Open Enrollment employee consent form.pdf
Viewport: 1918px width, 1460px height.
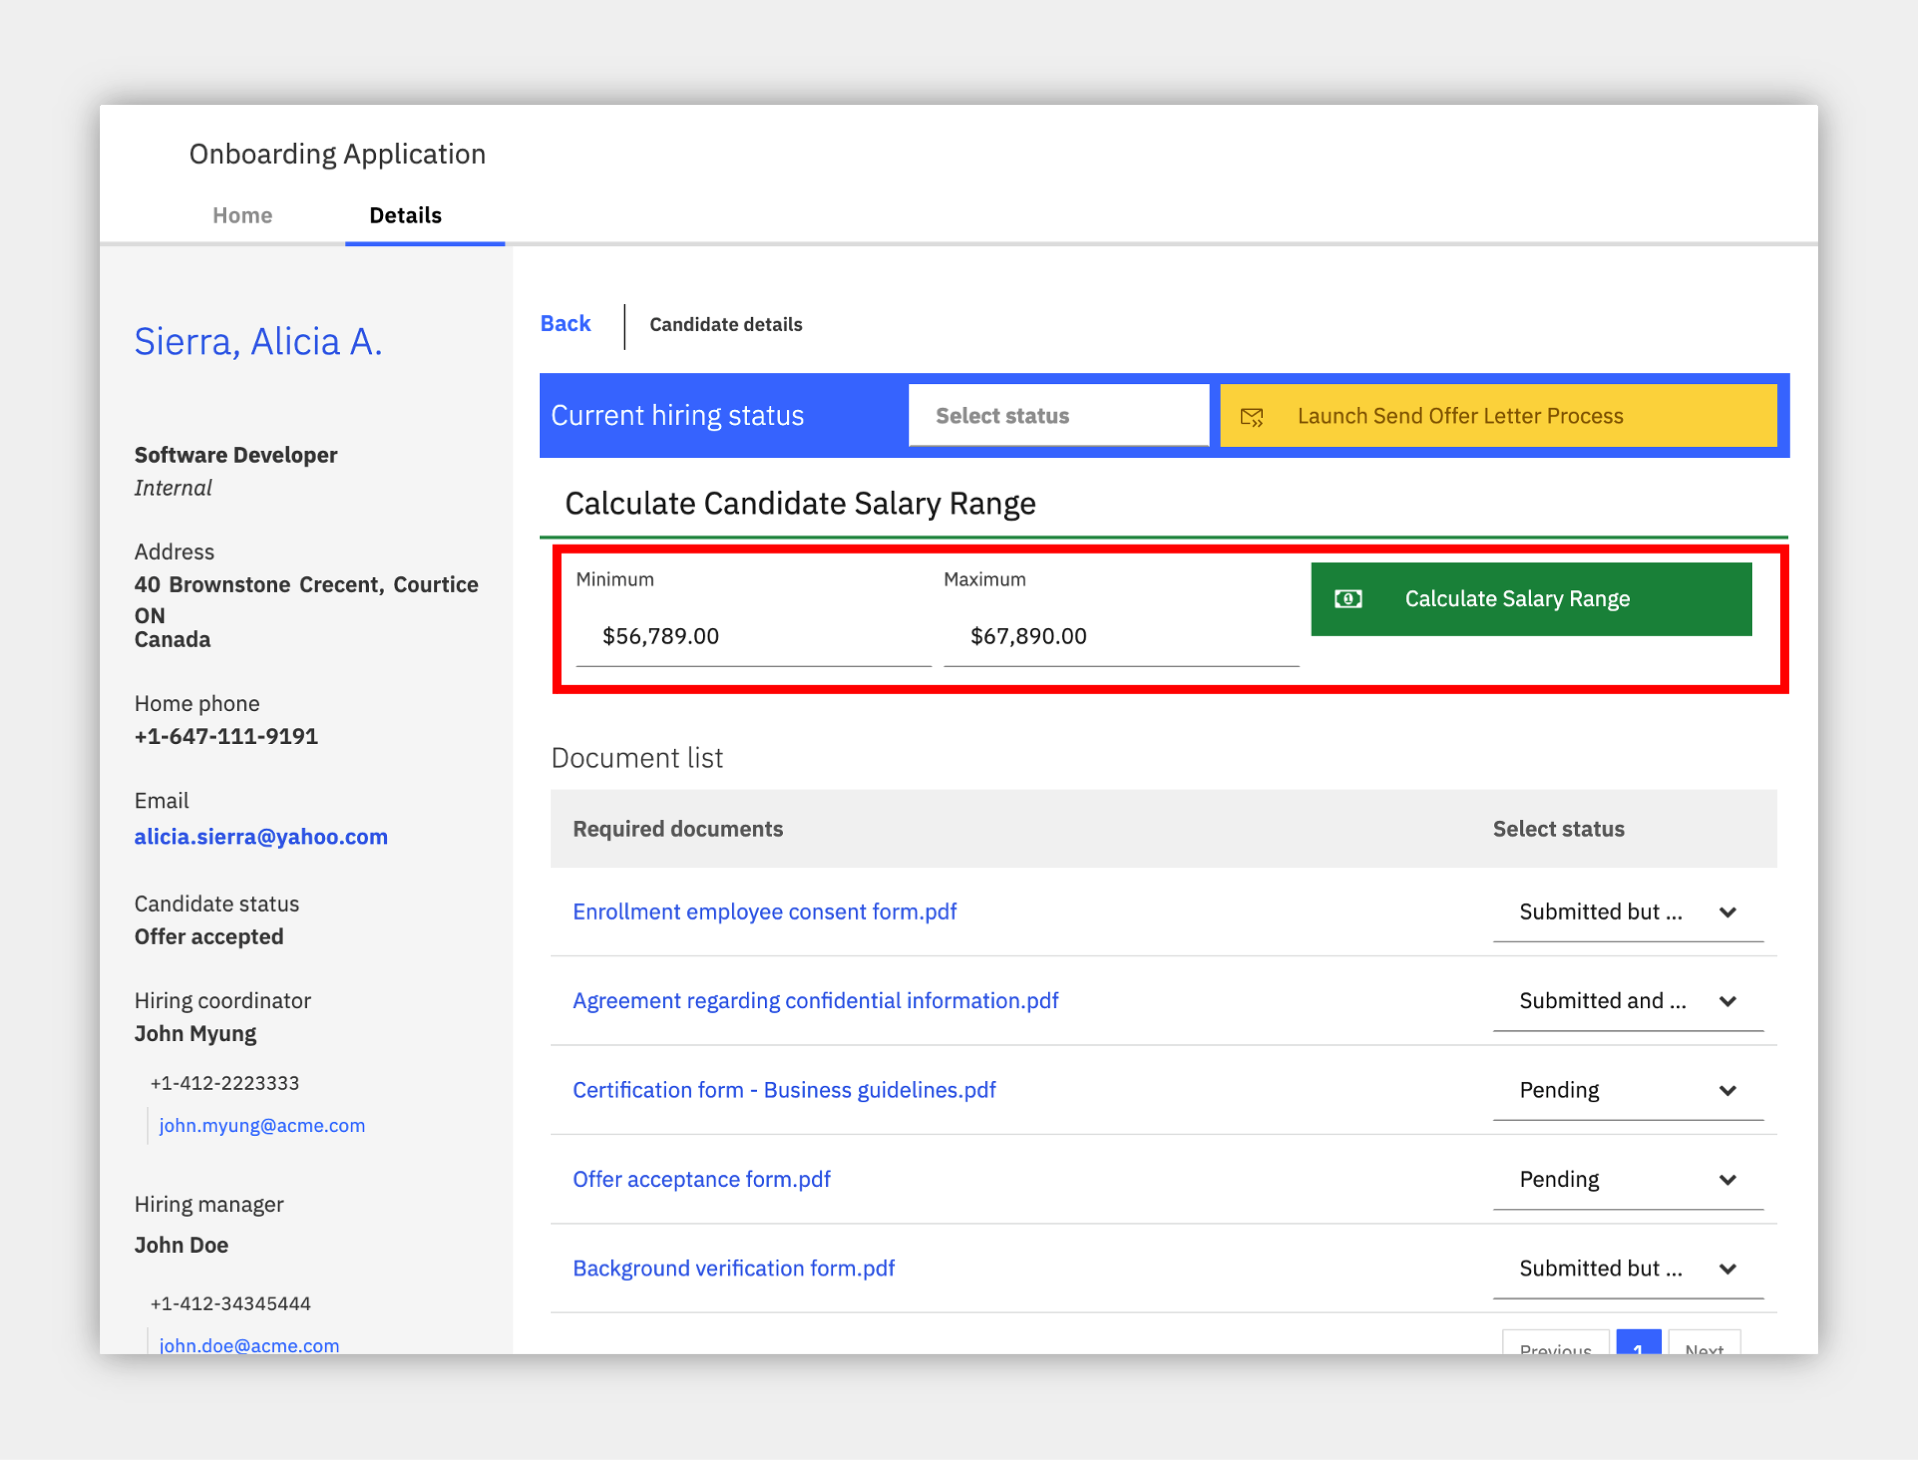(764, 912)
